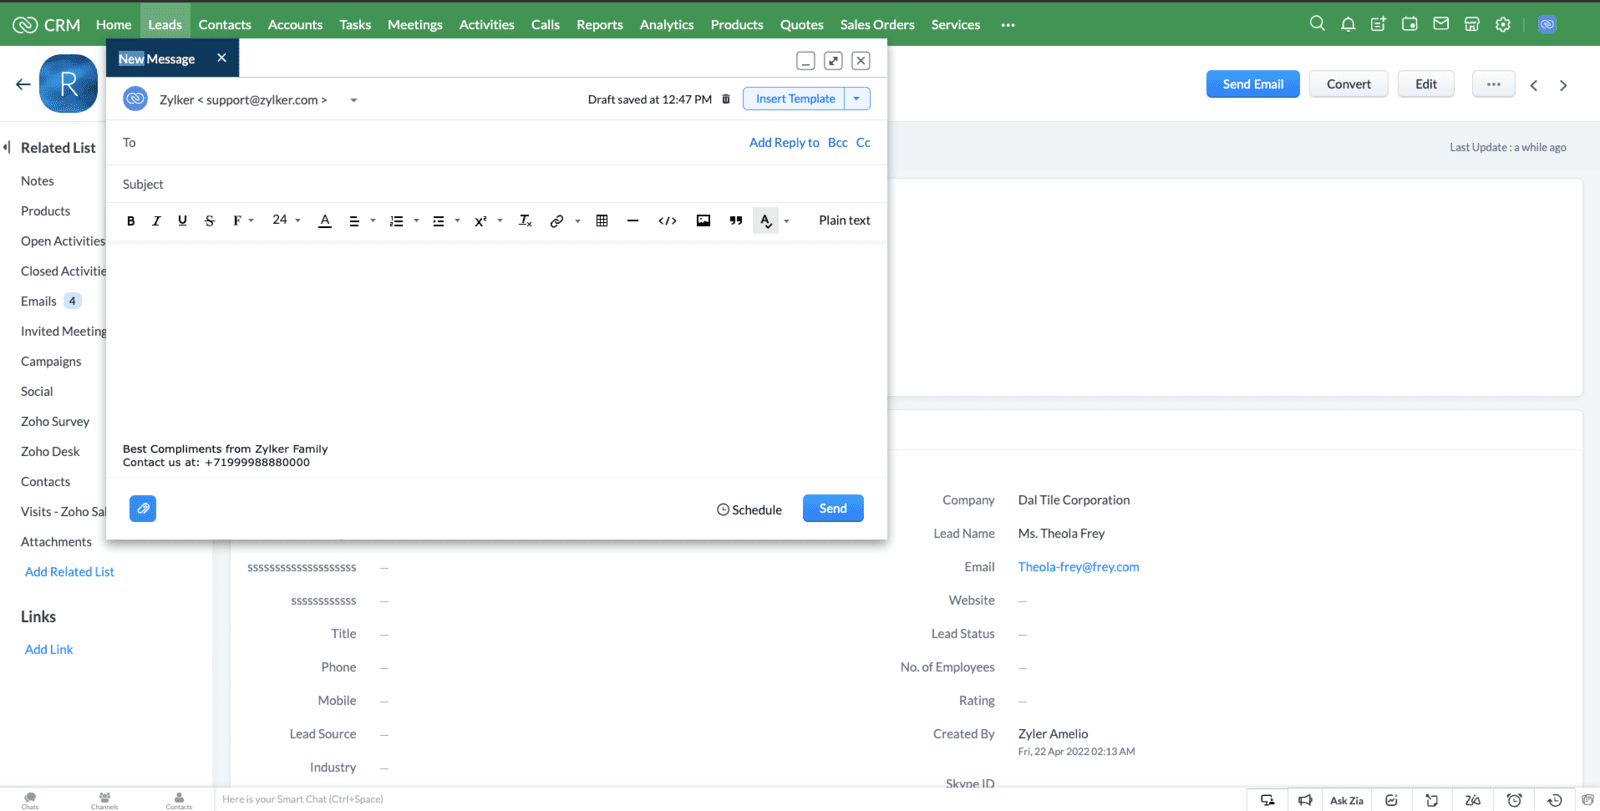
Task: Open the notifications bell icon
Action: coord(1348,24)
